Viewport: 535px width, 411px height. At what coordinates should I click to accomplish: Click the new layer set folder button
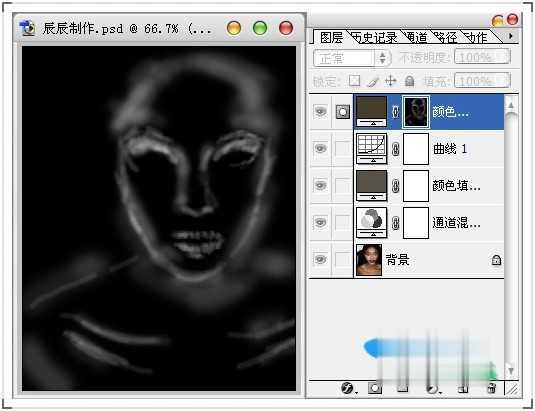(403, 388)
